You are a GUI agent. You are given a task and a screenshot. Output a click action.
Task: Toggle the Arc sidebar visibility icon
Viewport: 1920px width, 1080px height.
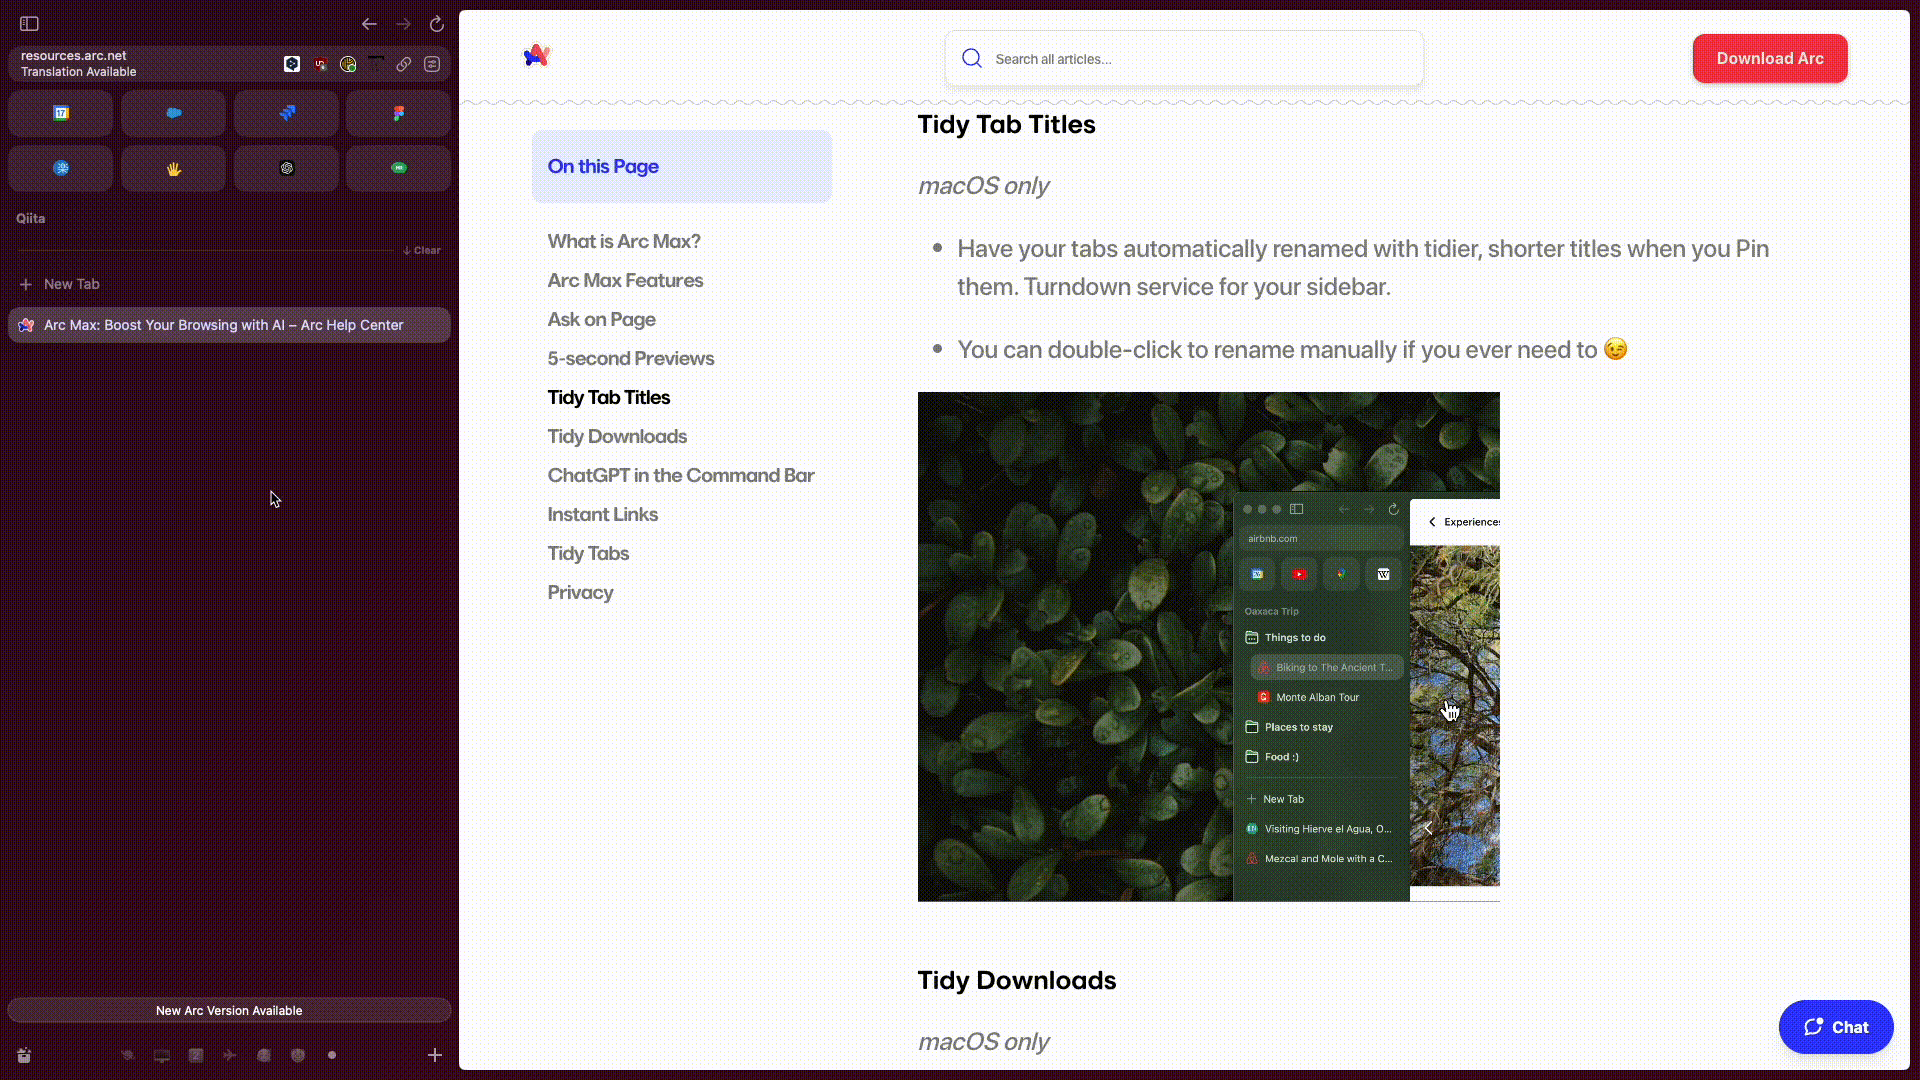click(x=29, y=23)
